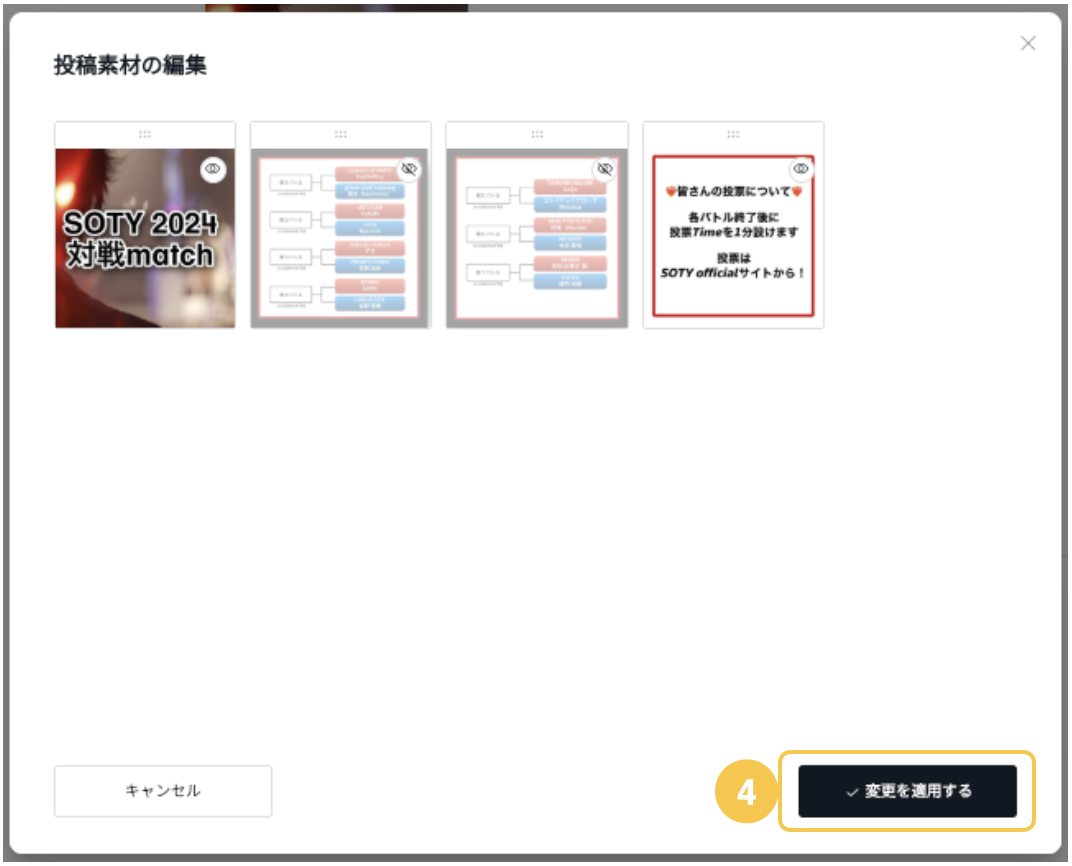
Task: Click the キャンセル button
Action: click(x=163, y=791)
